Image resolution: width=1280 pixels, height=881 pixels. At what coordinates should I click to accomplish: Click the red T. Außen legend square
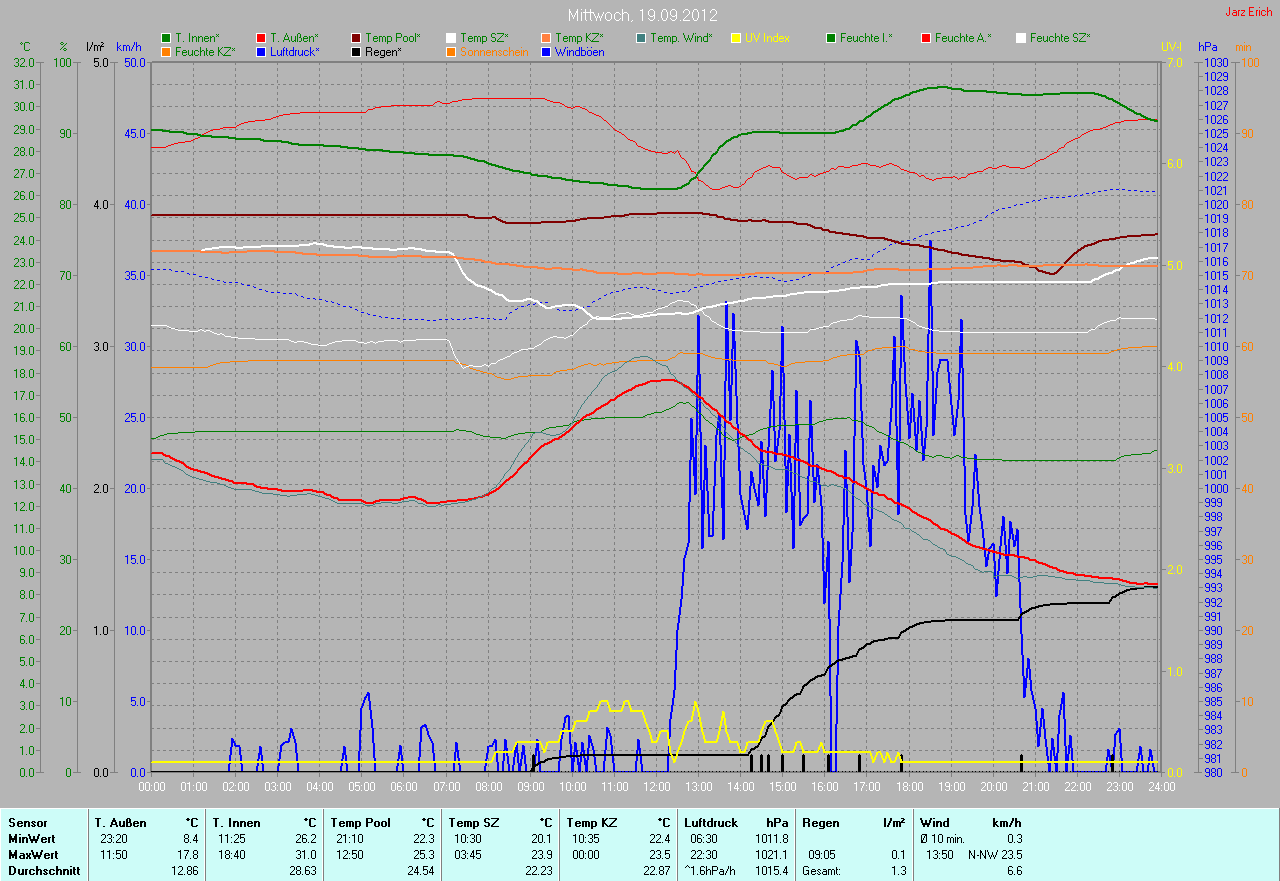point(262,37)
